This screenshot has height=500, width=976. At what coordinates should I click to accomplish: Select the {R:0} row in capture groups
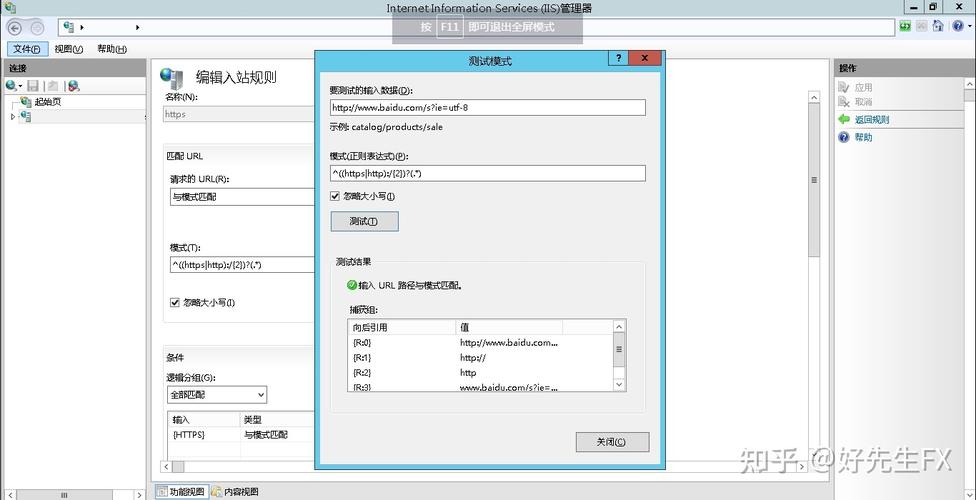point(481,342)
